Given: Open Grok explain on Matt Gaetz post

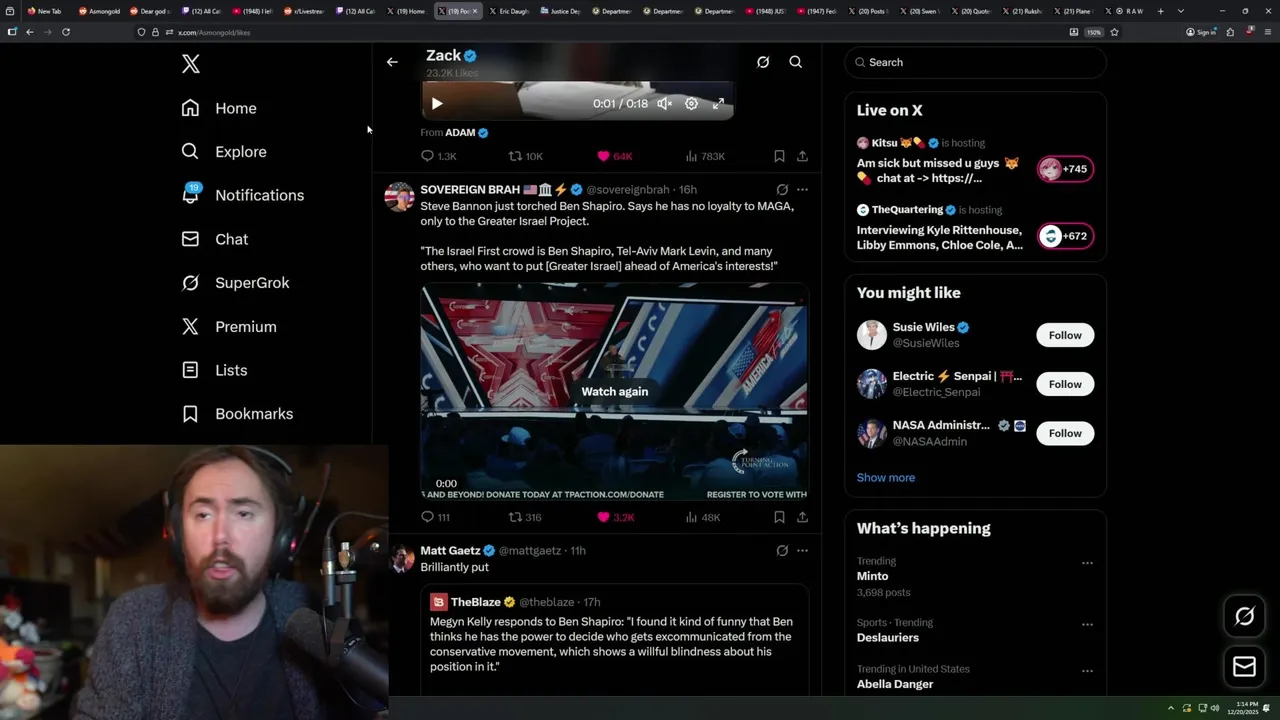Looking at the screenshot, I should [782, 550].
